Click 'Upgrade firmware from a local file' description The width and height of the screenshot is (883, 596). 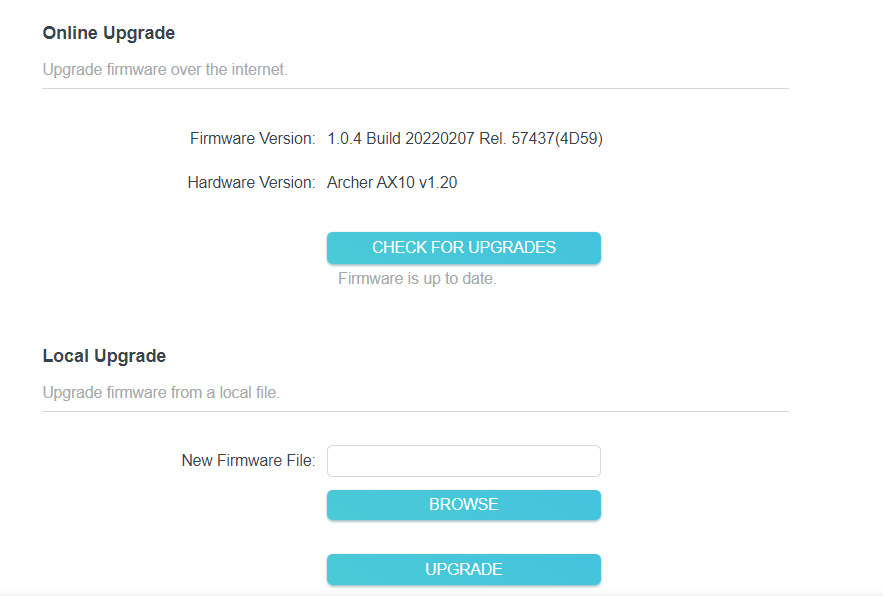161,393
